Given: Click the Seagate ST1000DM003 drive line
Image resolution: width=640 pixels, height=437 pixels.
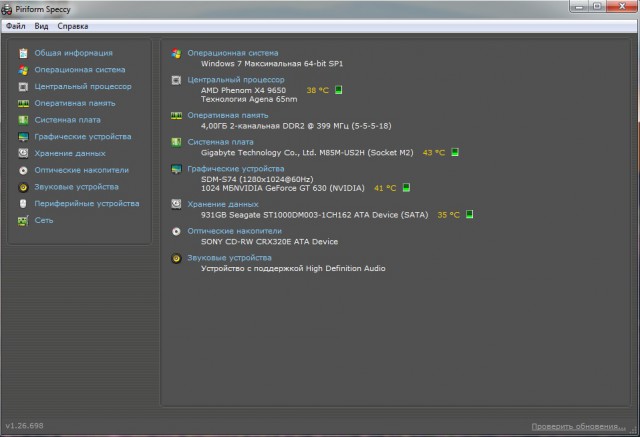Looking at the screenshot, I should (314, 215).
